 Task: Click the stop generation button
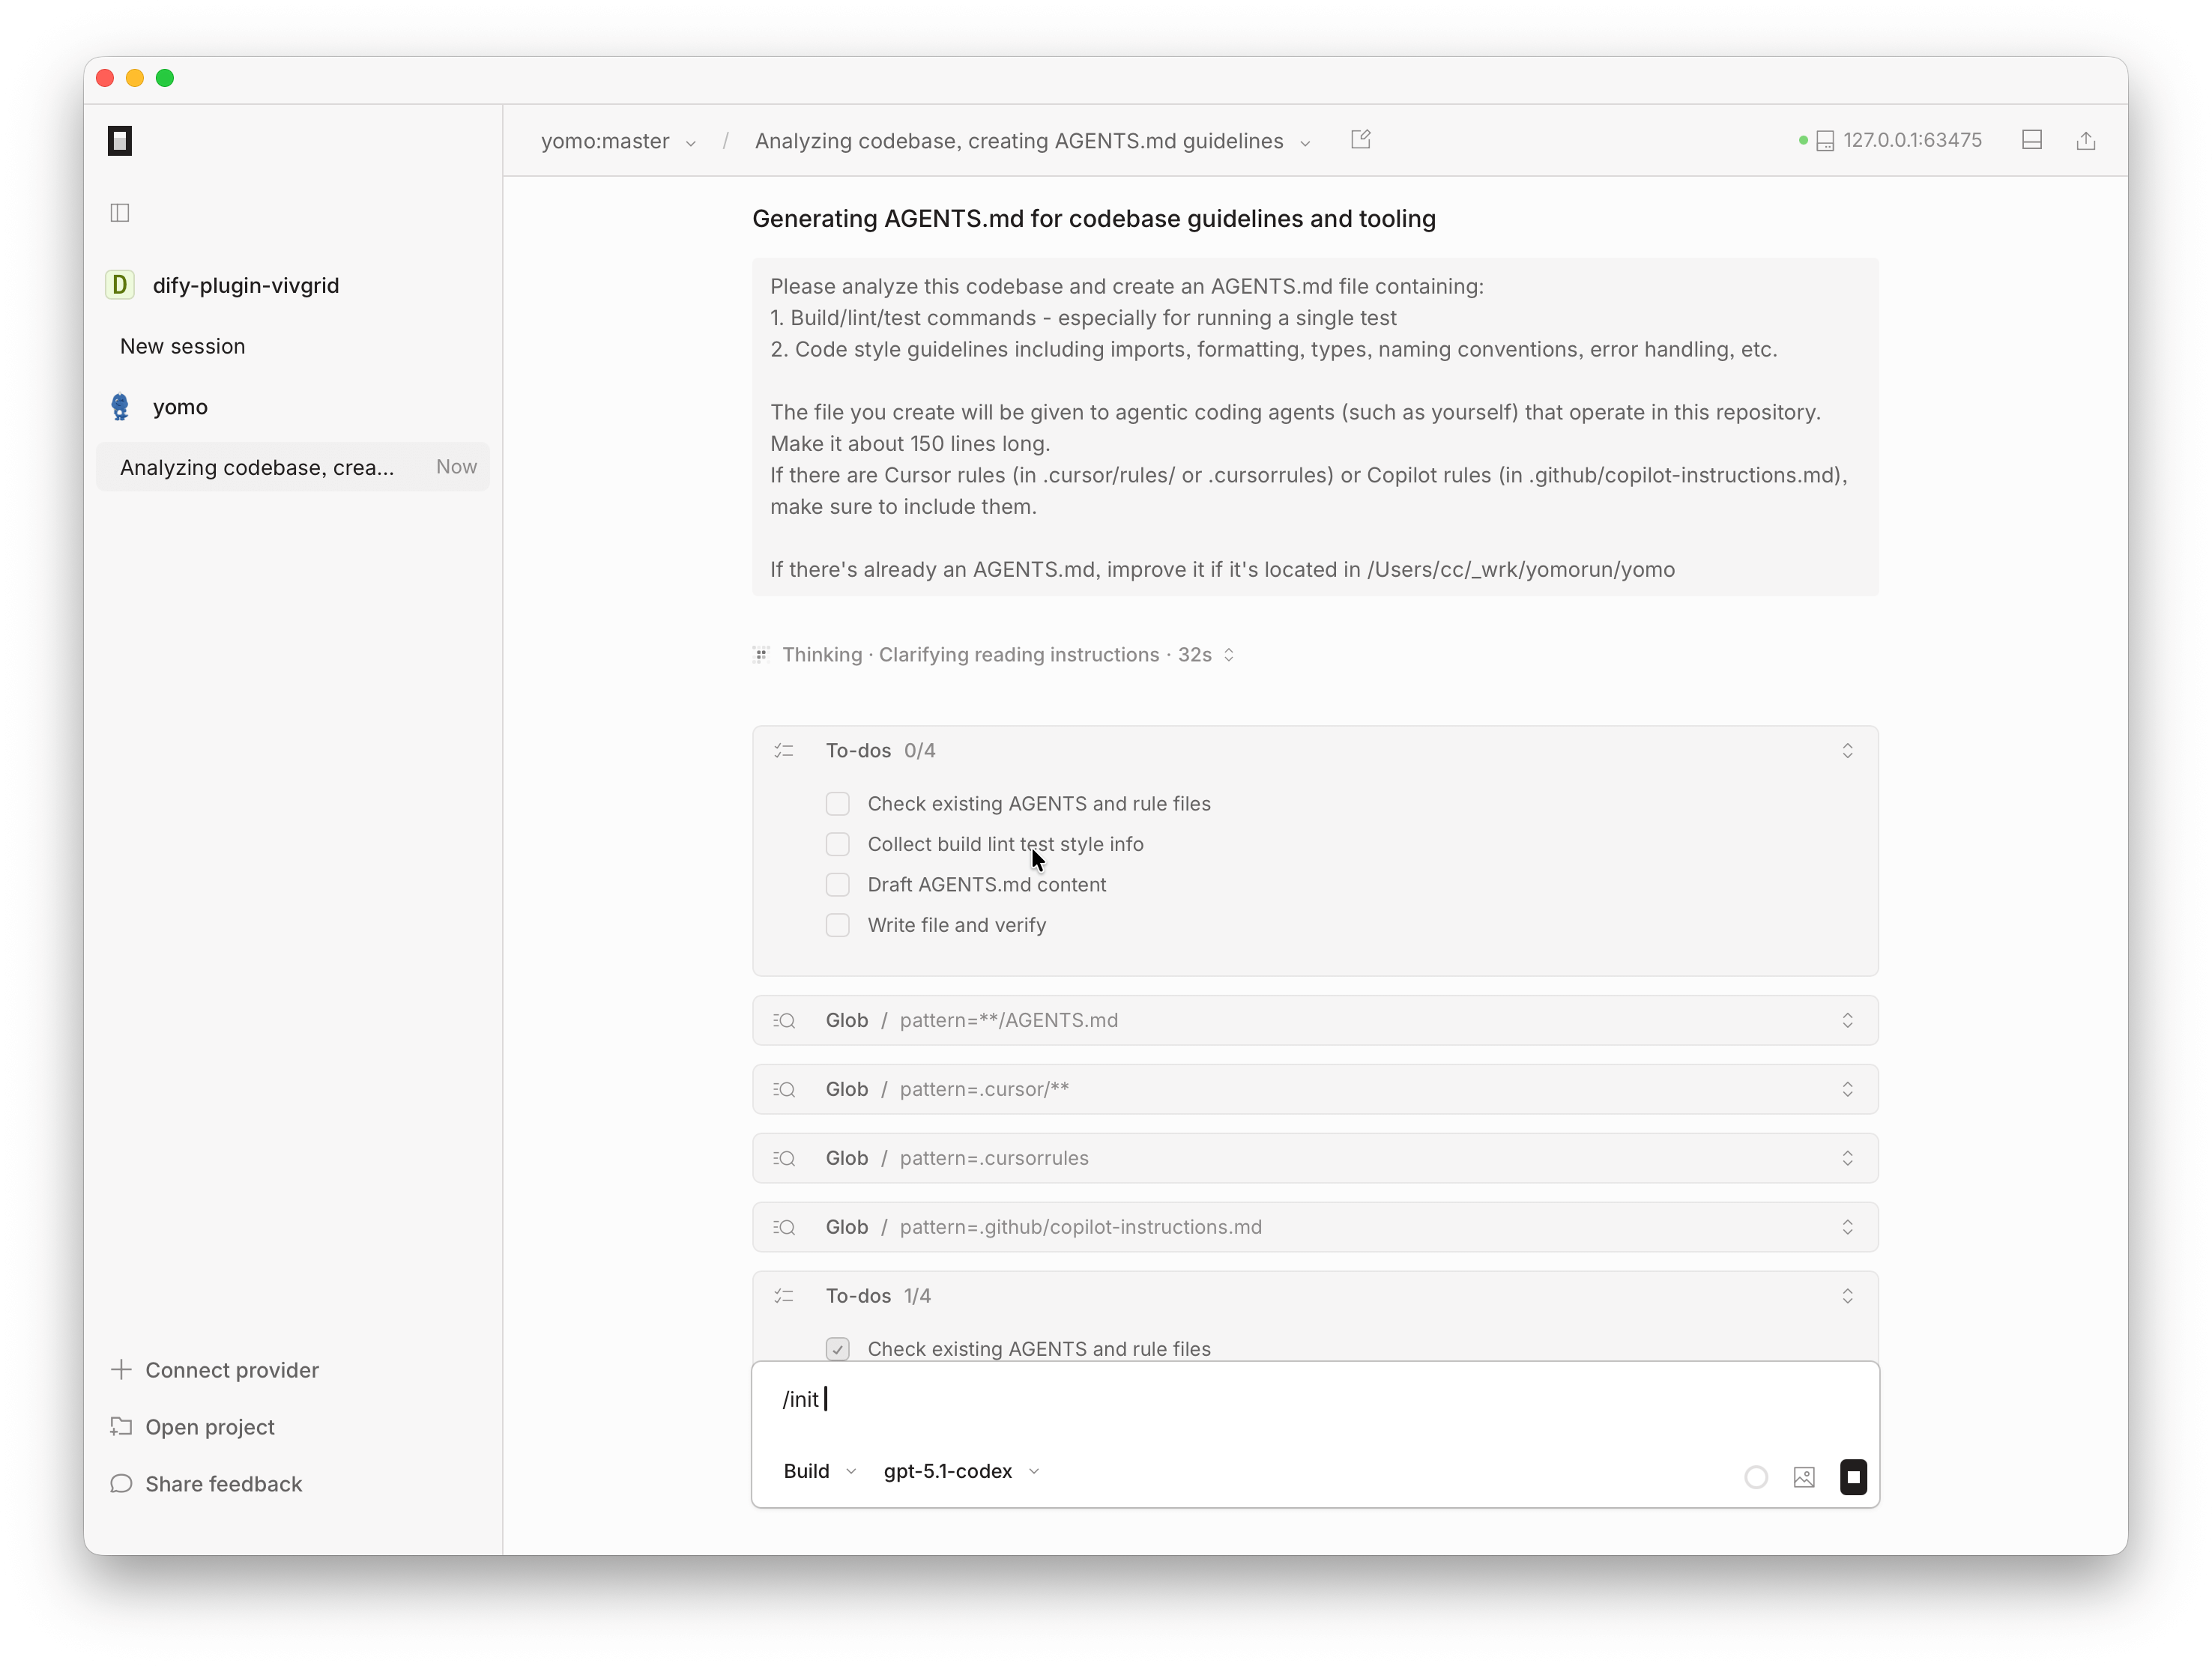(1852, 1477)
